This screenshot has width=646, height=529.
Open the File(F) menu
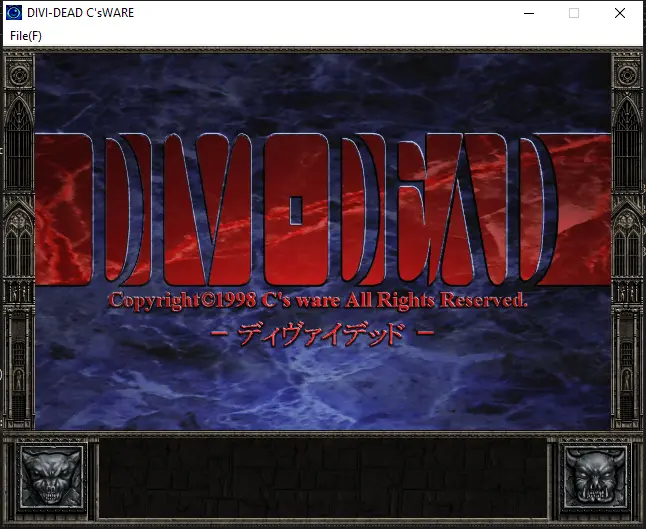[x=26, y=36]
